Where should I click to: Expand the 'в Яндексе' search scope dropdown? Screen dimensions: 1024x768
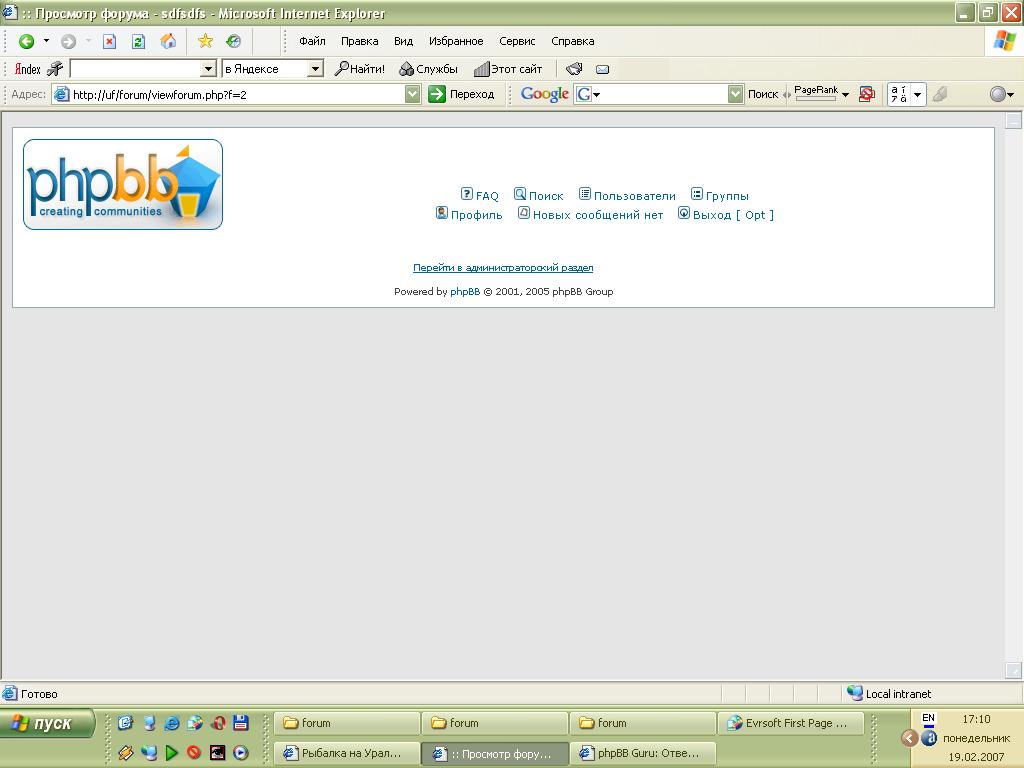tap(315, 69)
